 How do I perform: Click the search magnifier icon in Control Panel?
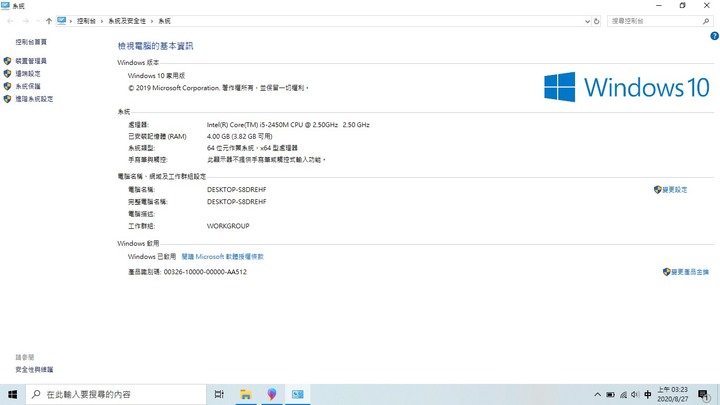coord(706,21)
